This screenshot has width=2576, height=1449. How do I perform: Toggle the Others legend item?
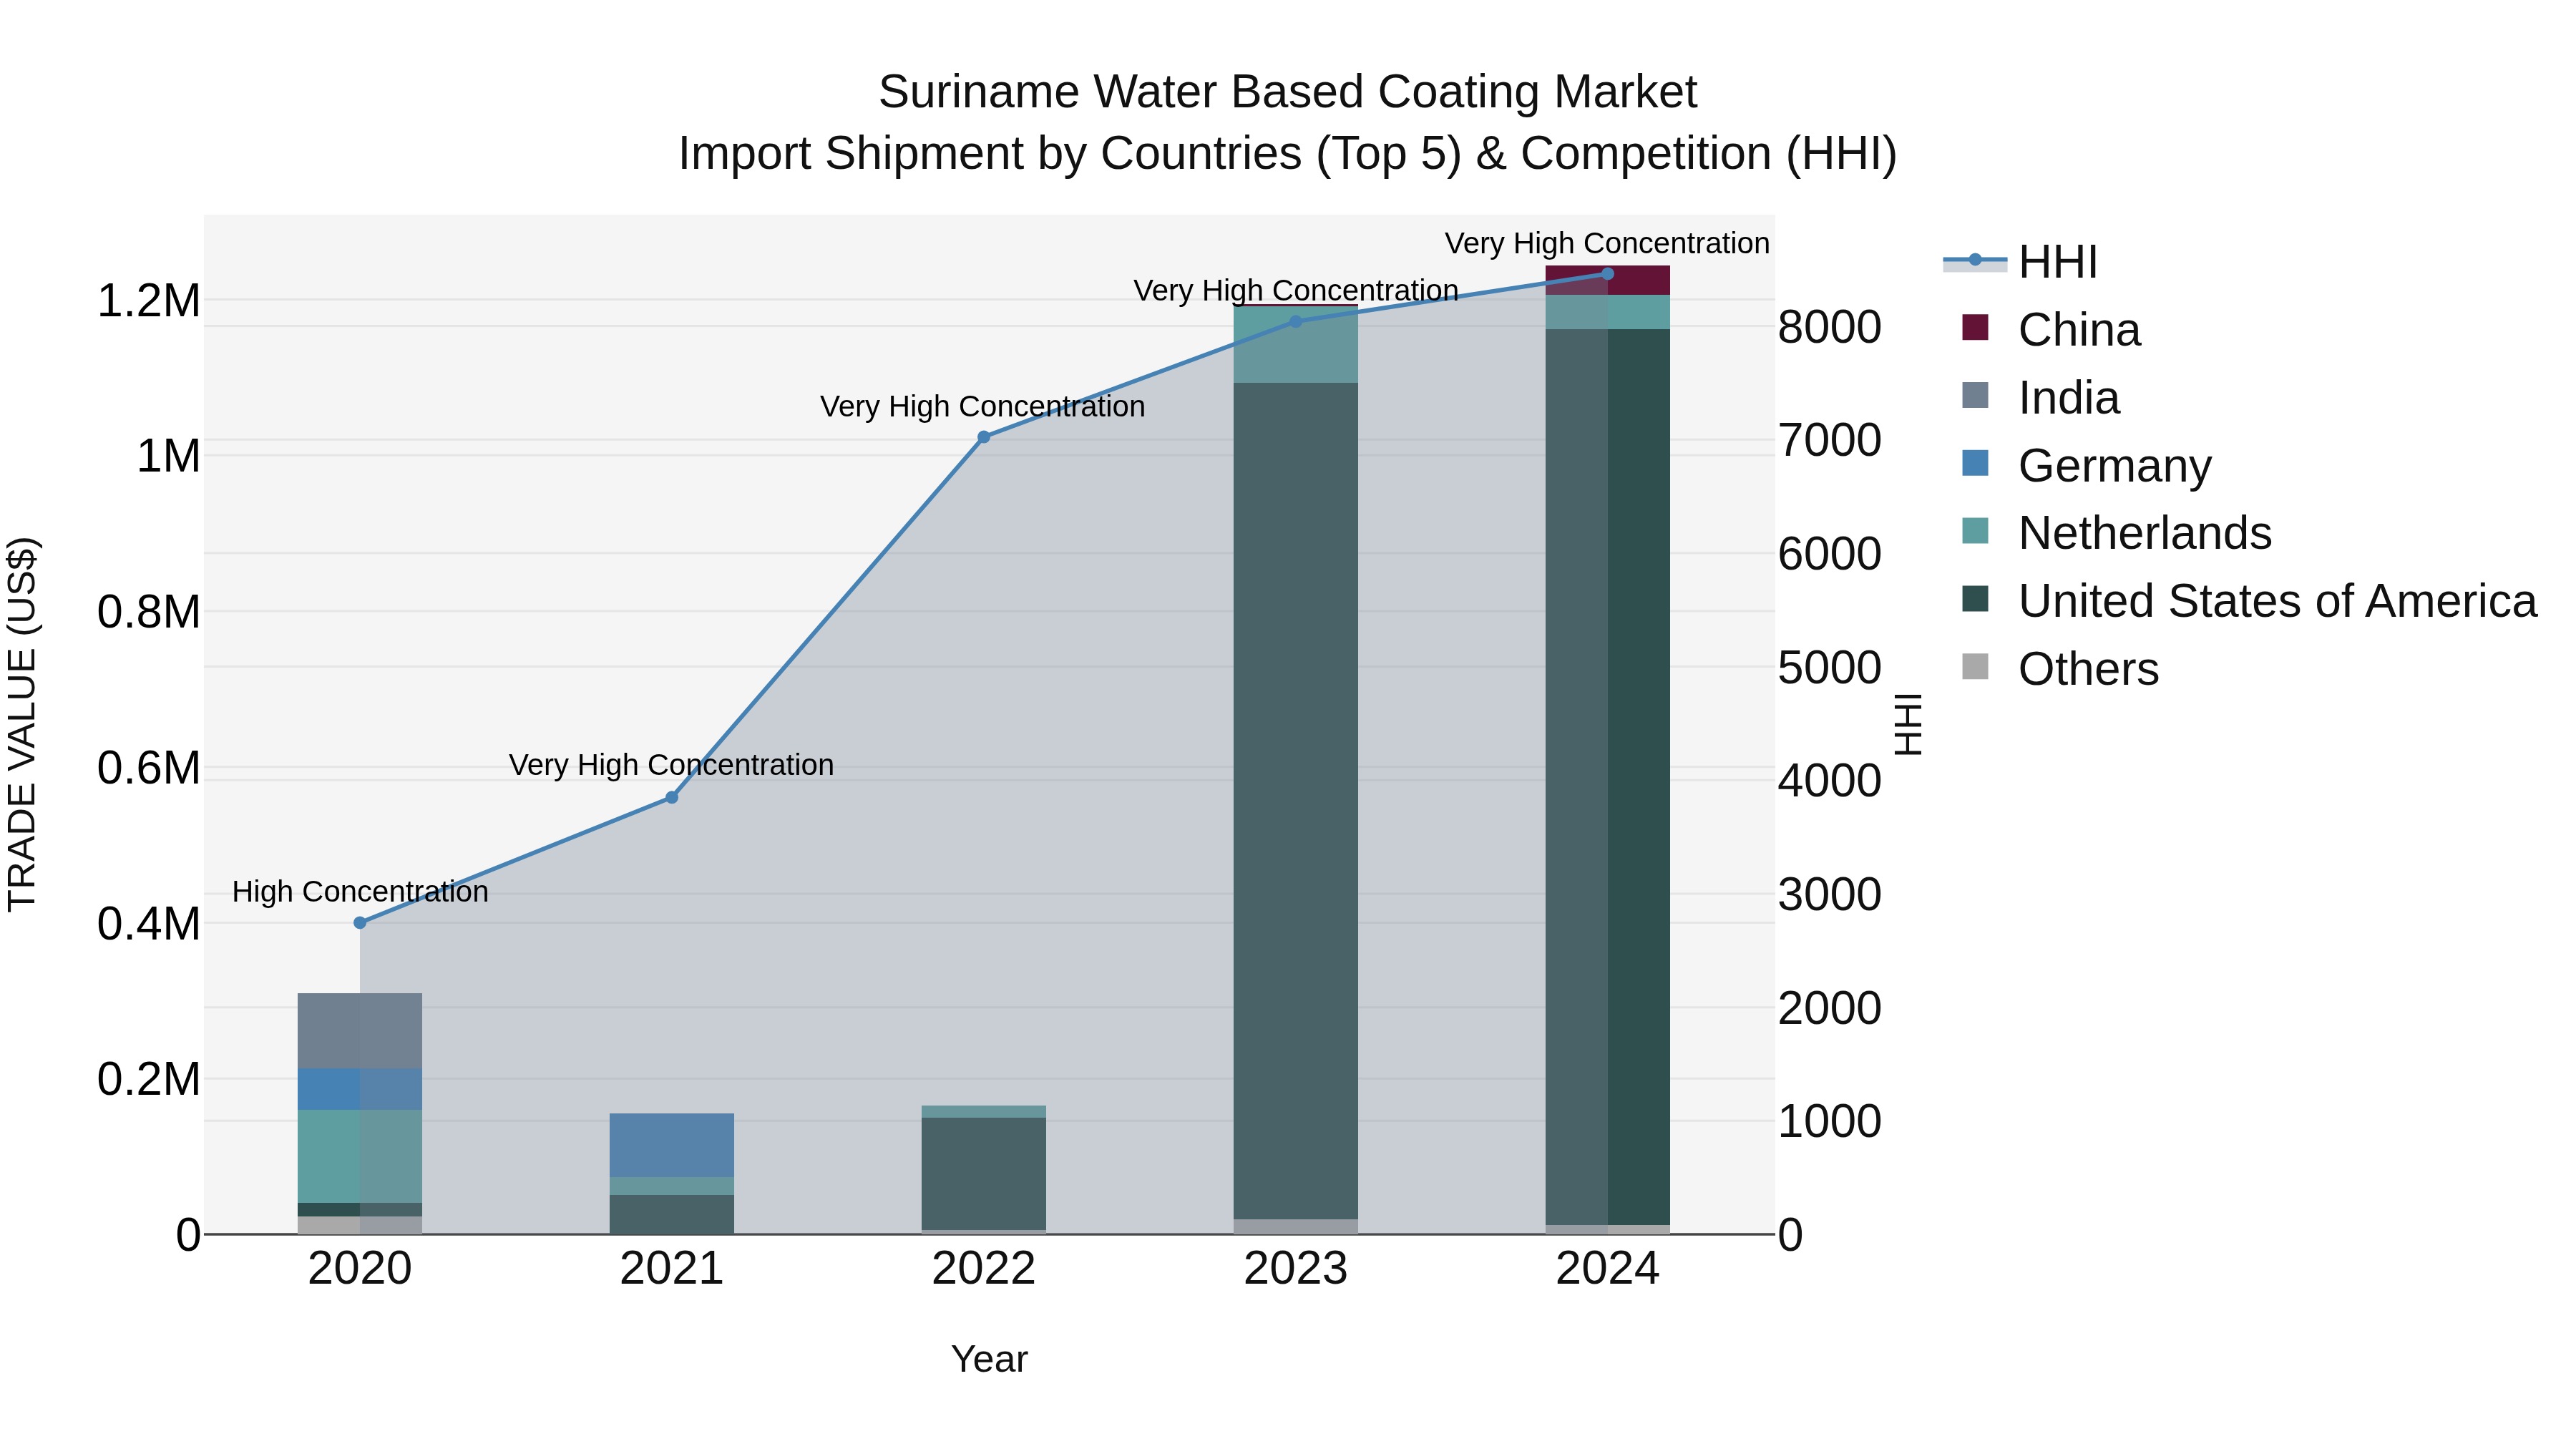2060,669
